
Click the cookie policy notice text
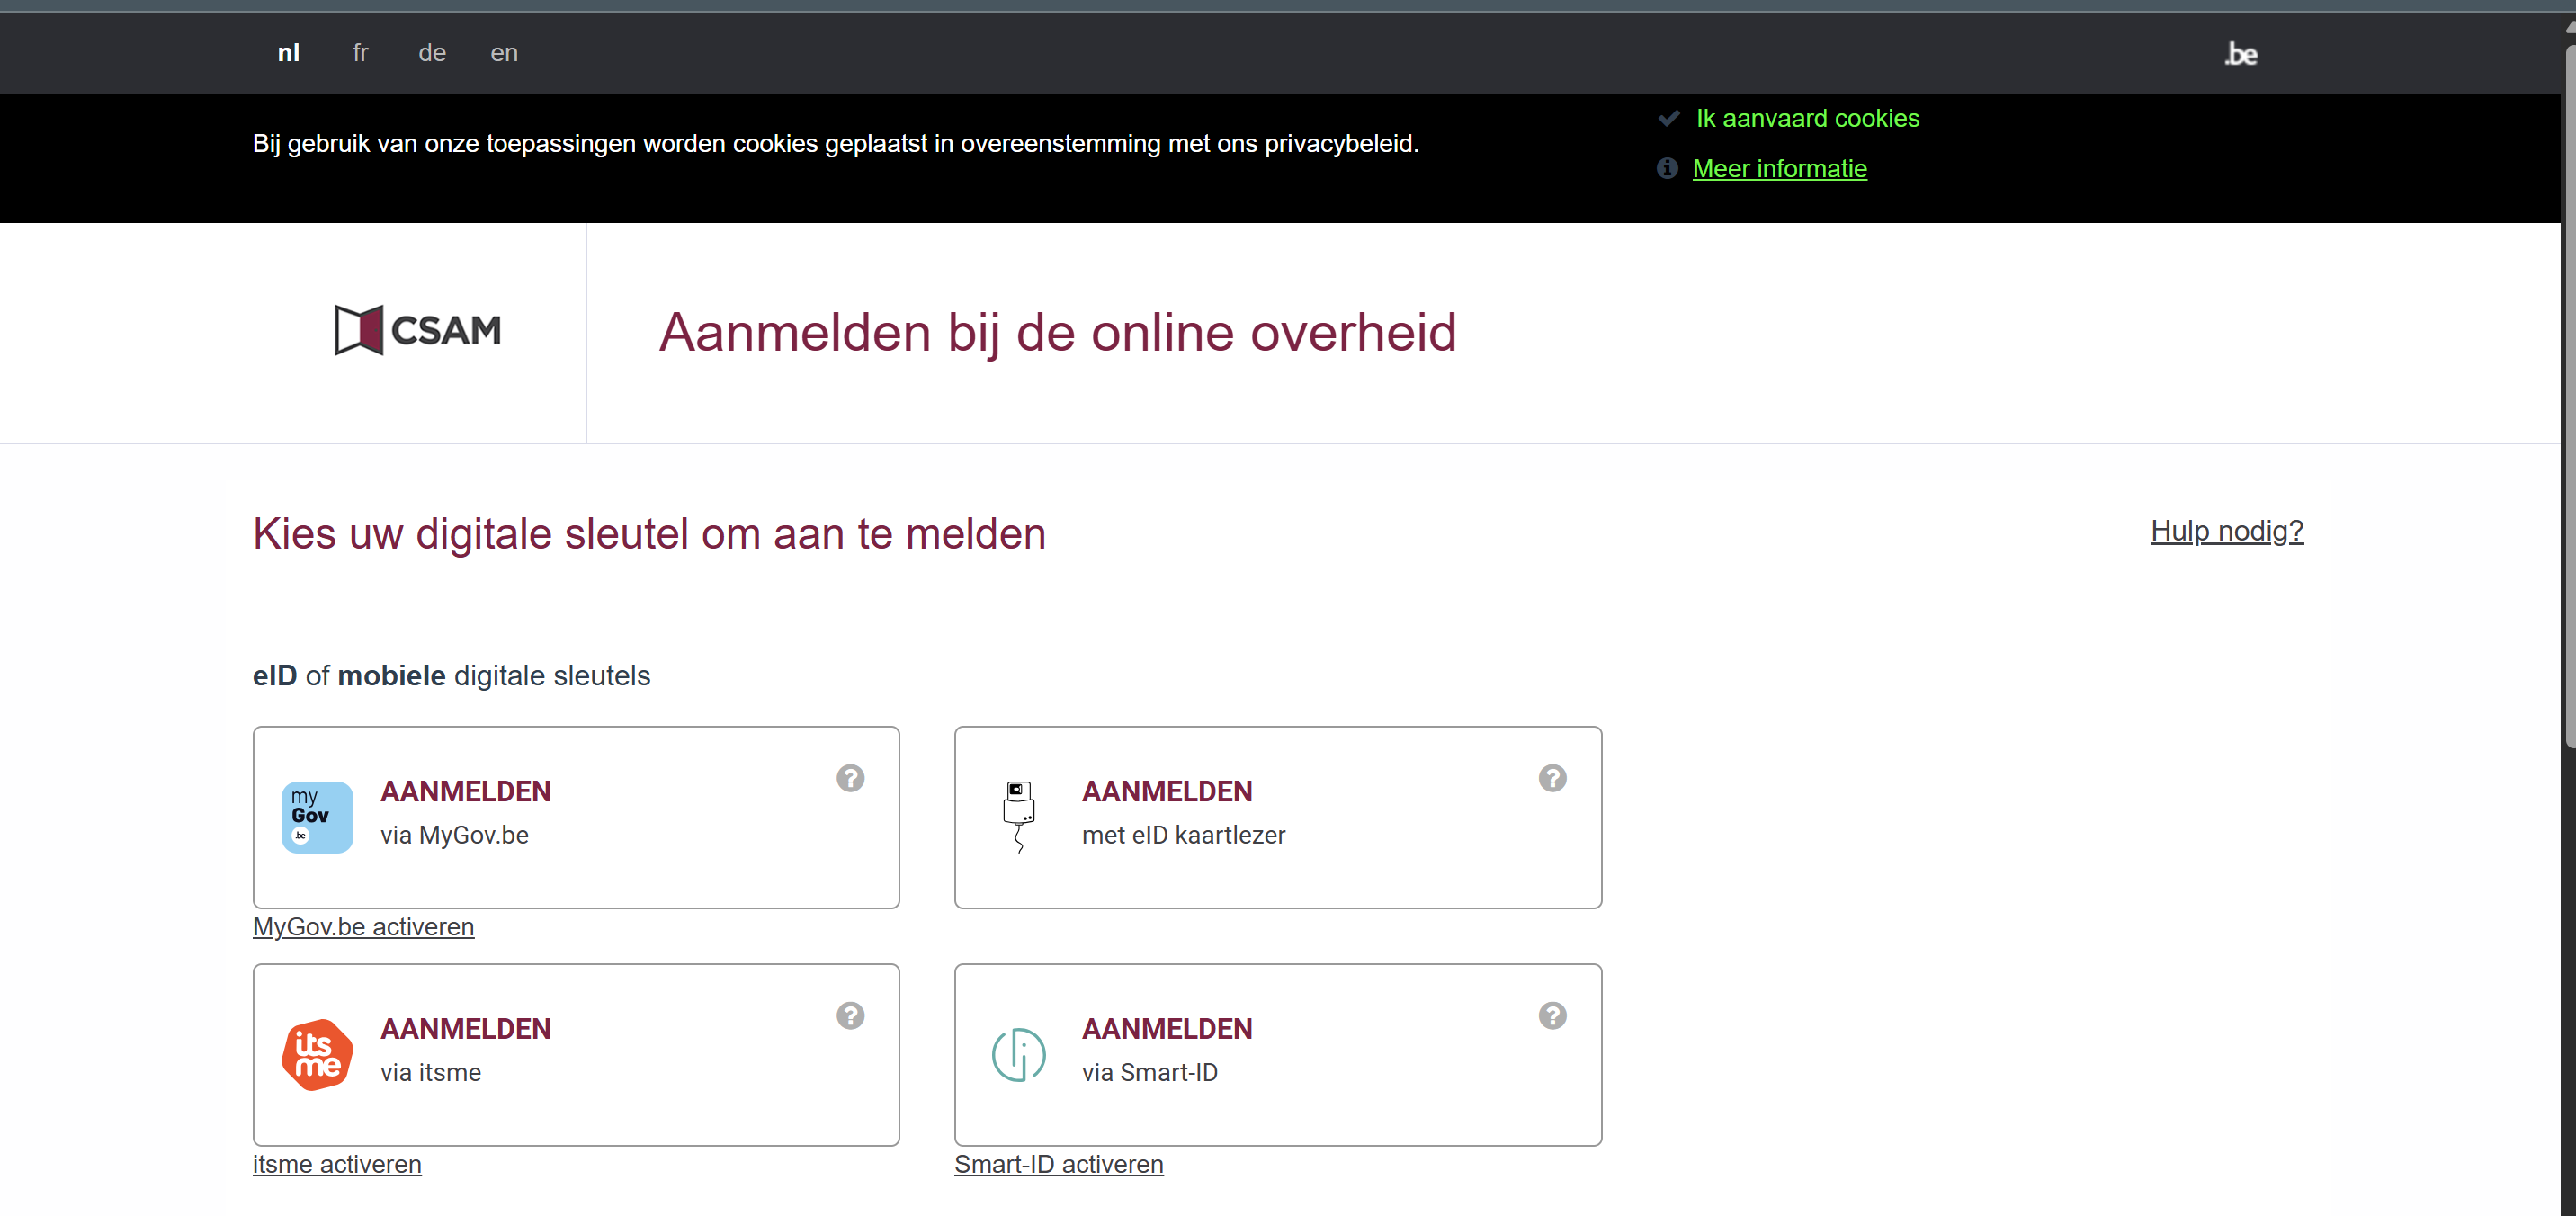[x=835, y=143]
